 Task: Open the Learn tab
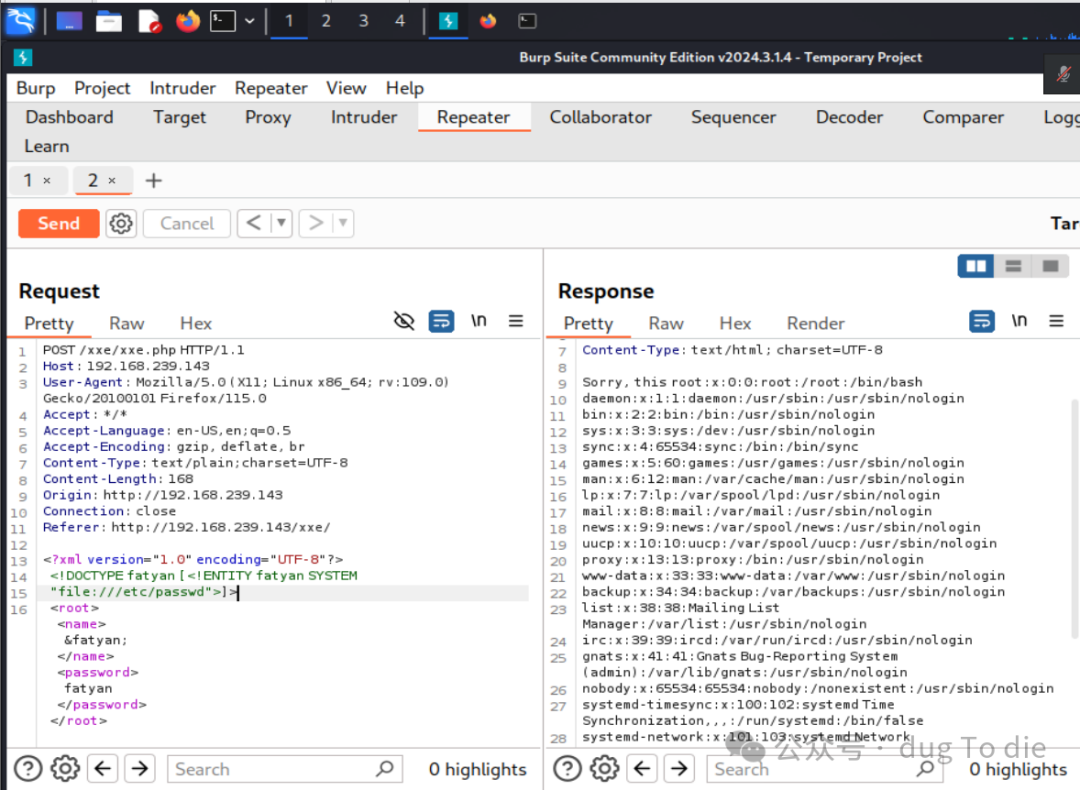(x=47, y=146)
